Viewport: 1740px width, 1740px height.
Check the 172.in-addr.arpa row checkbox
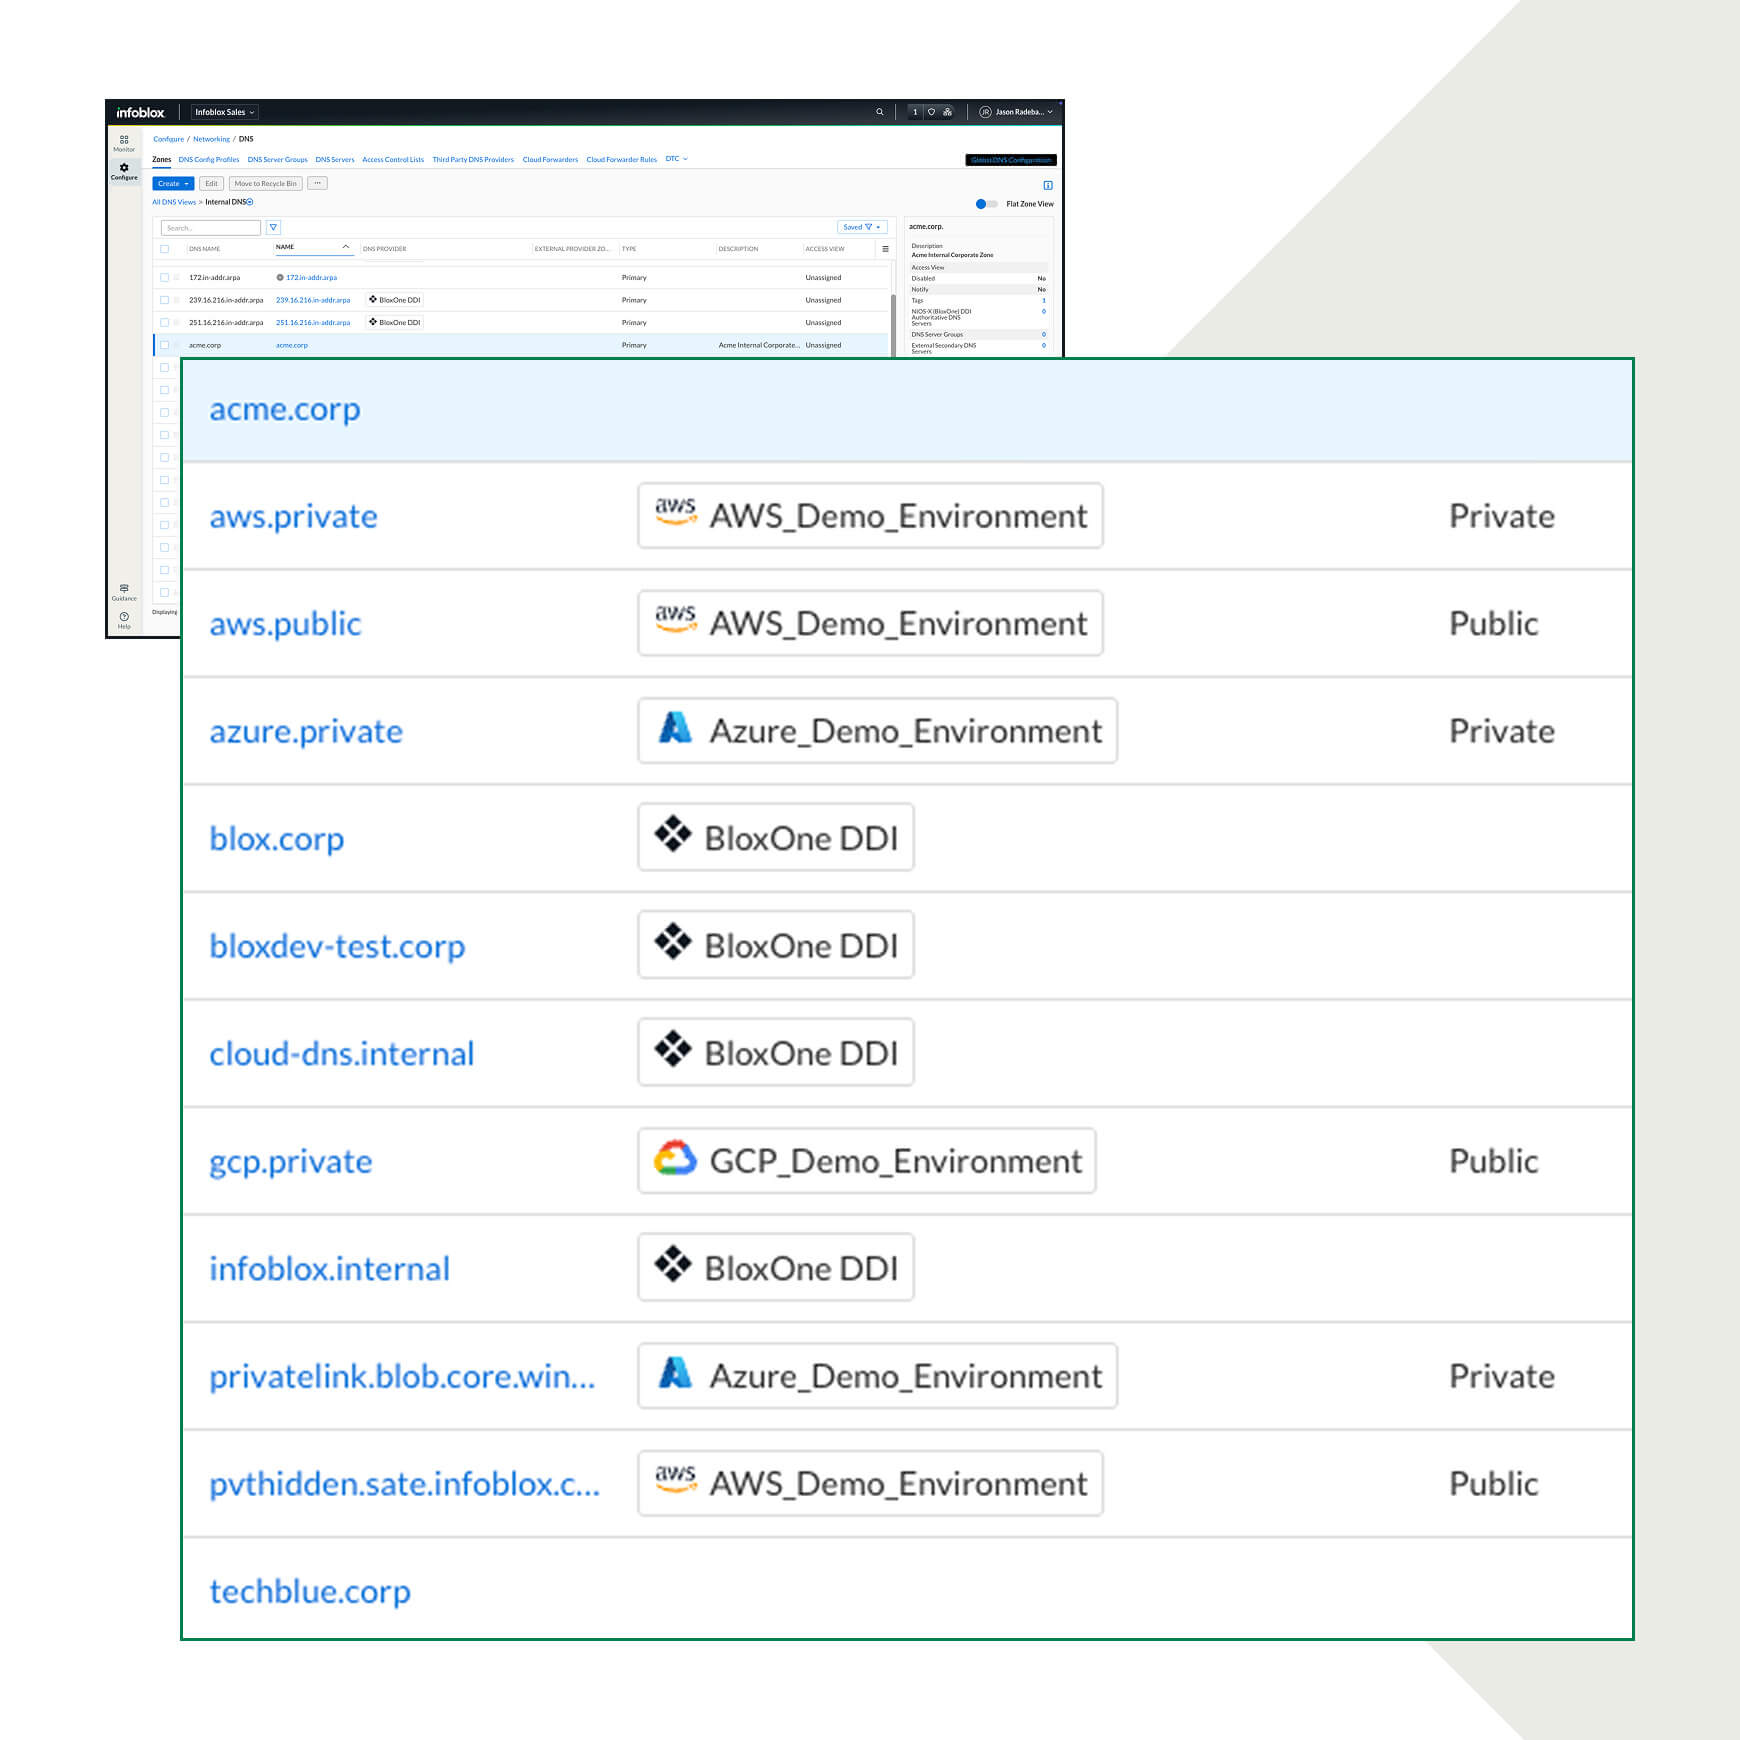[x=165, y=277]
